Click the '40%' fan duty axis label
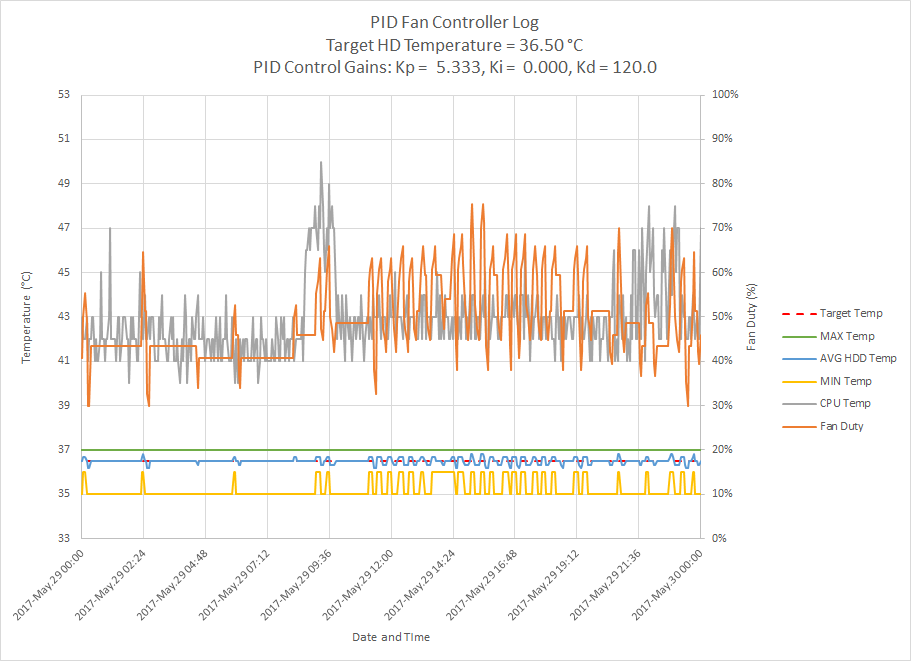The image size is (911, 661). pos(722,360)
